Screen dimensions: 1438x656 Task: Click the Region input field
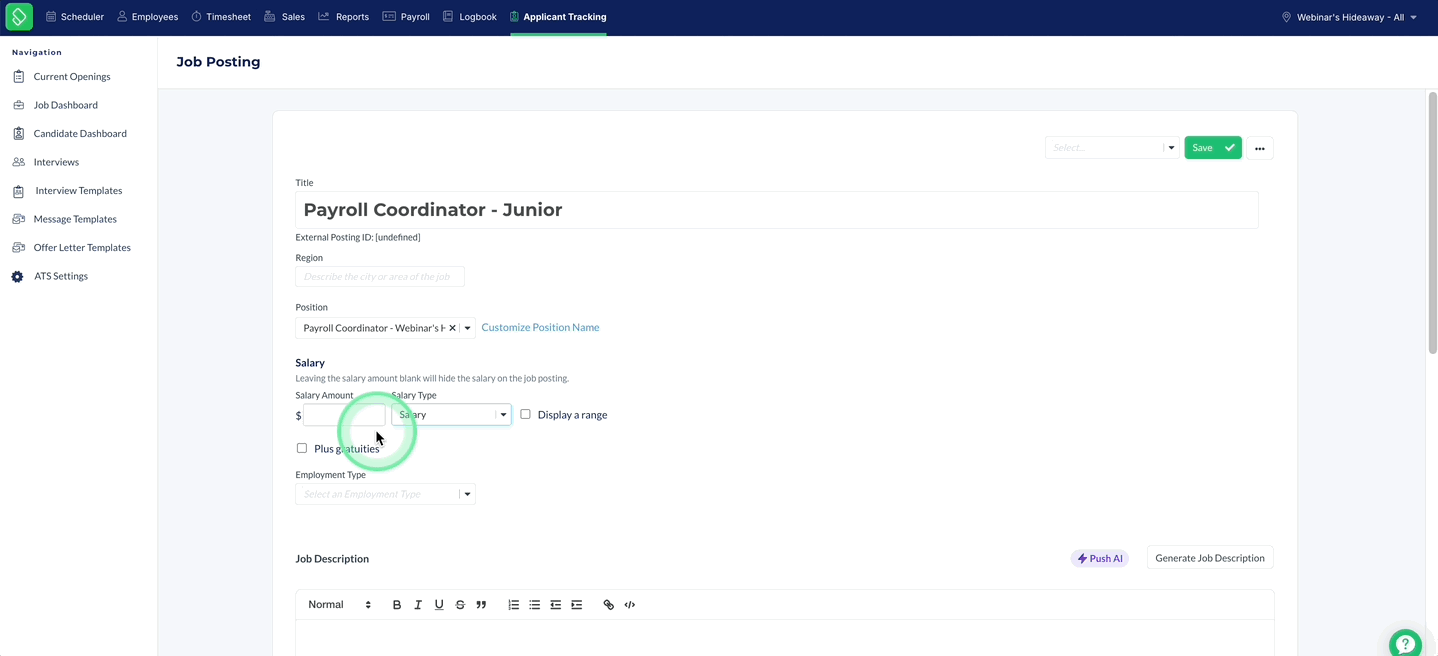pos(380,277)
